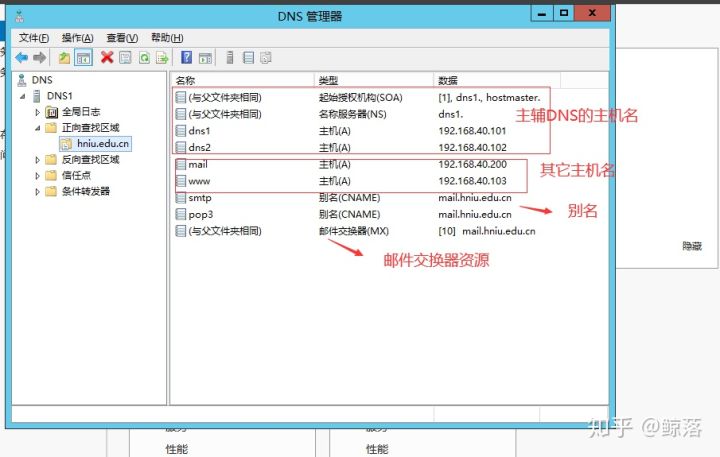Click 性能 under the left background server panel
The width and height of the screenshot is (720, 457).
coord(177,449)
